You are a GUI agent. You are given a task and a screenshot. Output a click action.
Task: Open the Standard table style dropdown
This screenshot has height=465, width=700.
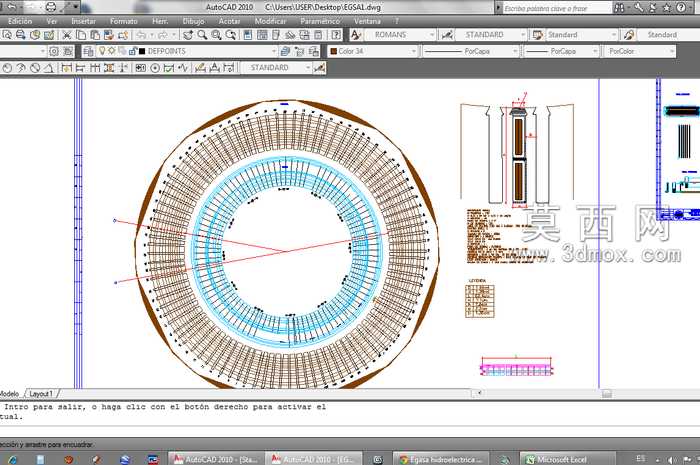(614, 35)
